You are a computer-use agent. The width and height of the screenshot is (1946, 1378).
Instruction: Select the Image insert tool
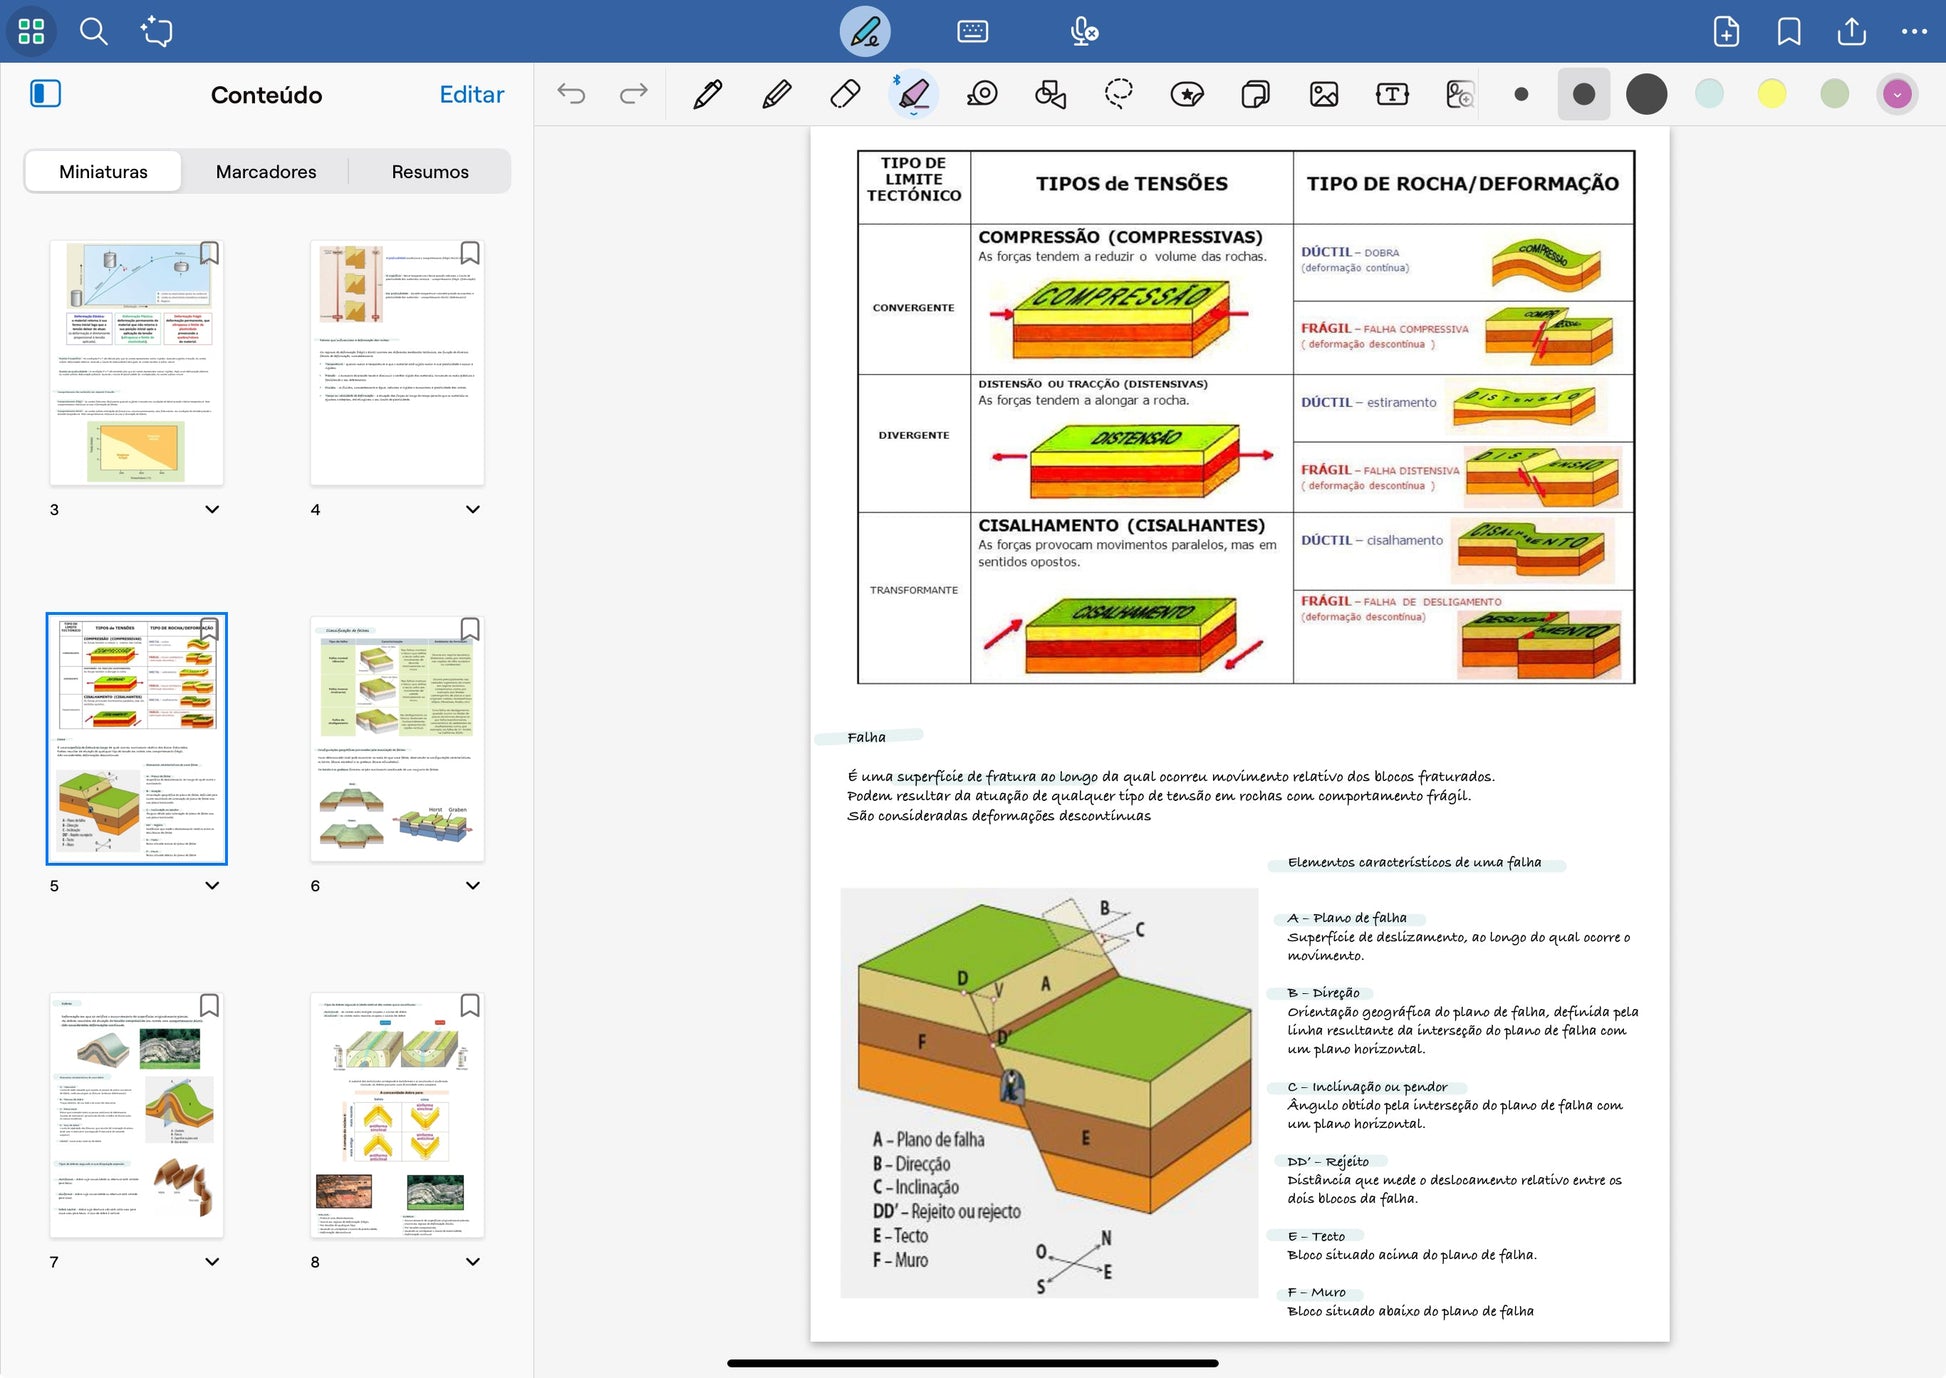click(x=1323, y=94)
